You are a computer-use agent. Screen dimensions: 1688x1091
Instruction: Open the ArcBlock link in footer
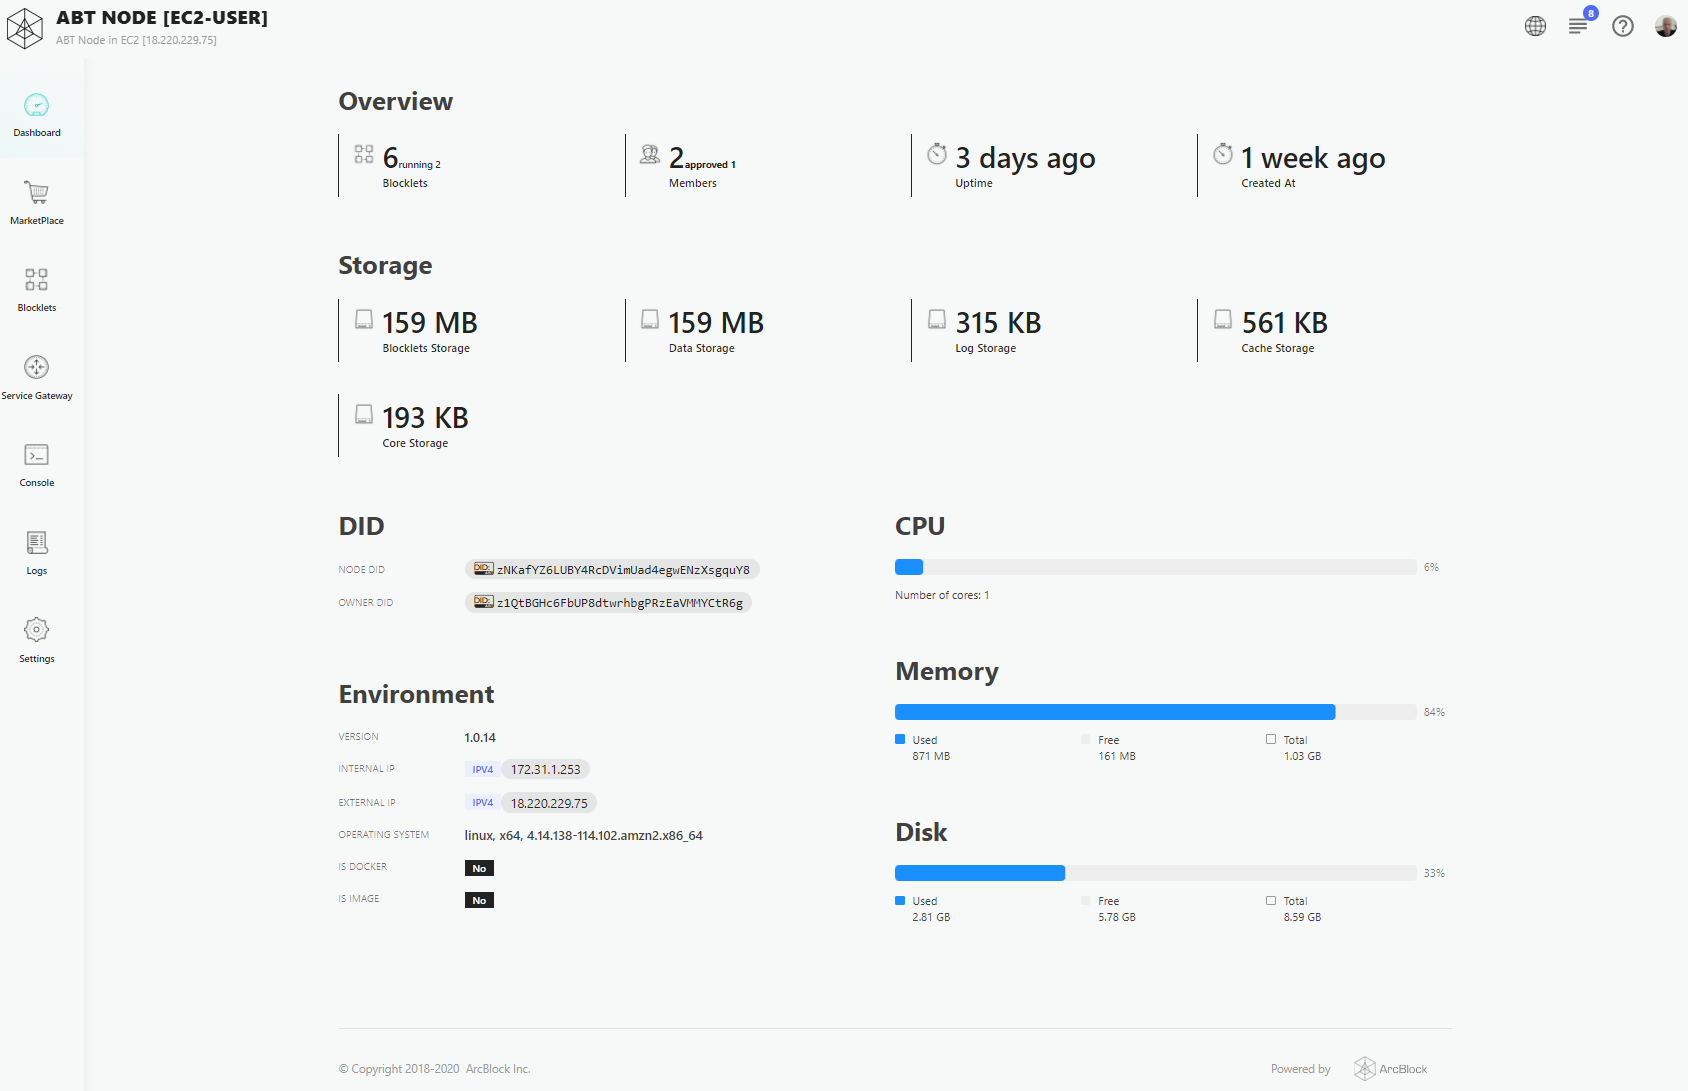pyautogui.click(x=1391, y=1069)
